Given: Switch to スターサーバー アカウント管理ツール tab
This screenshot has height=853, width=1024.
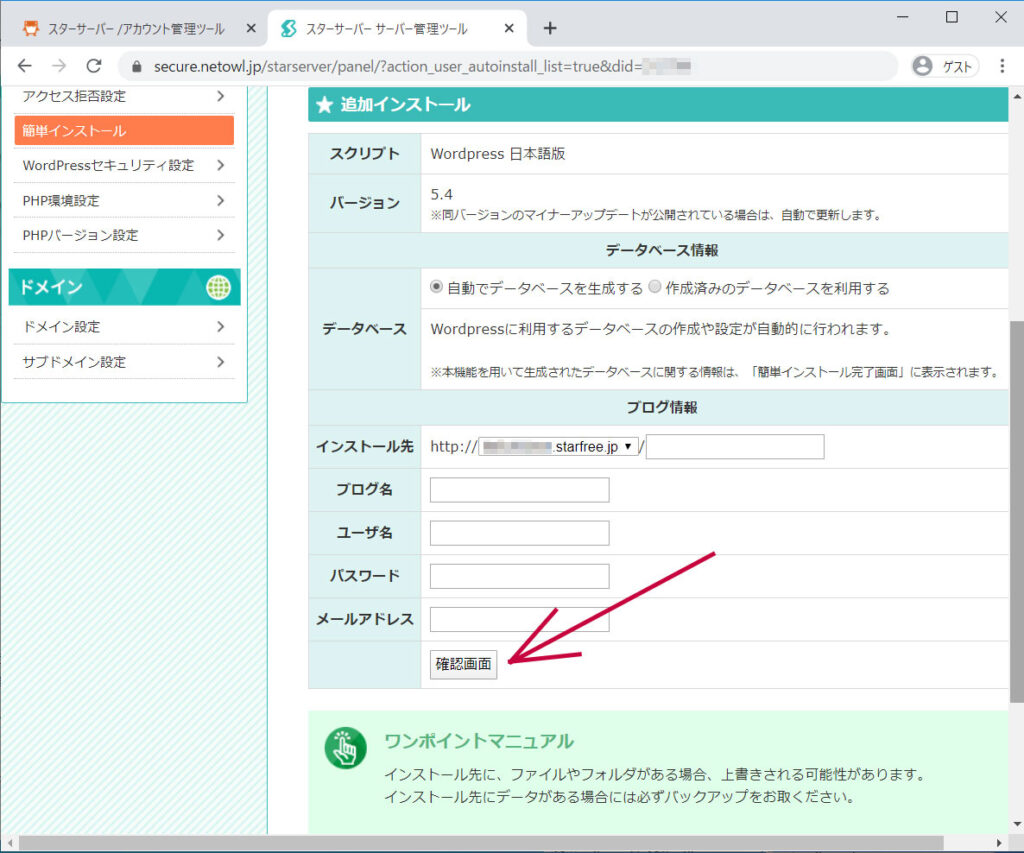Looking at the screenshot, I should coord(135,29).
